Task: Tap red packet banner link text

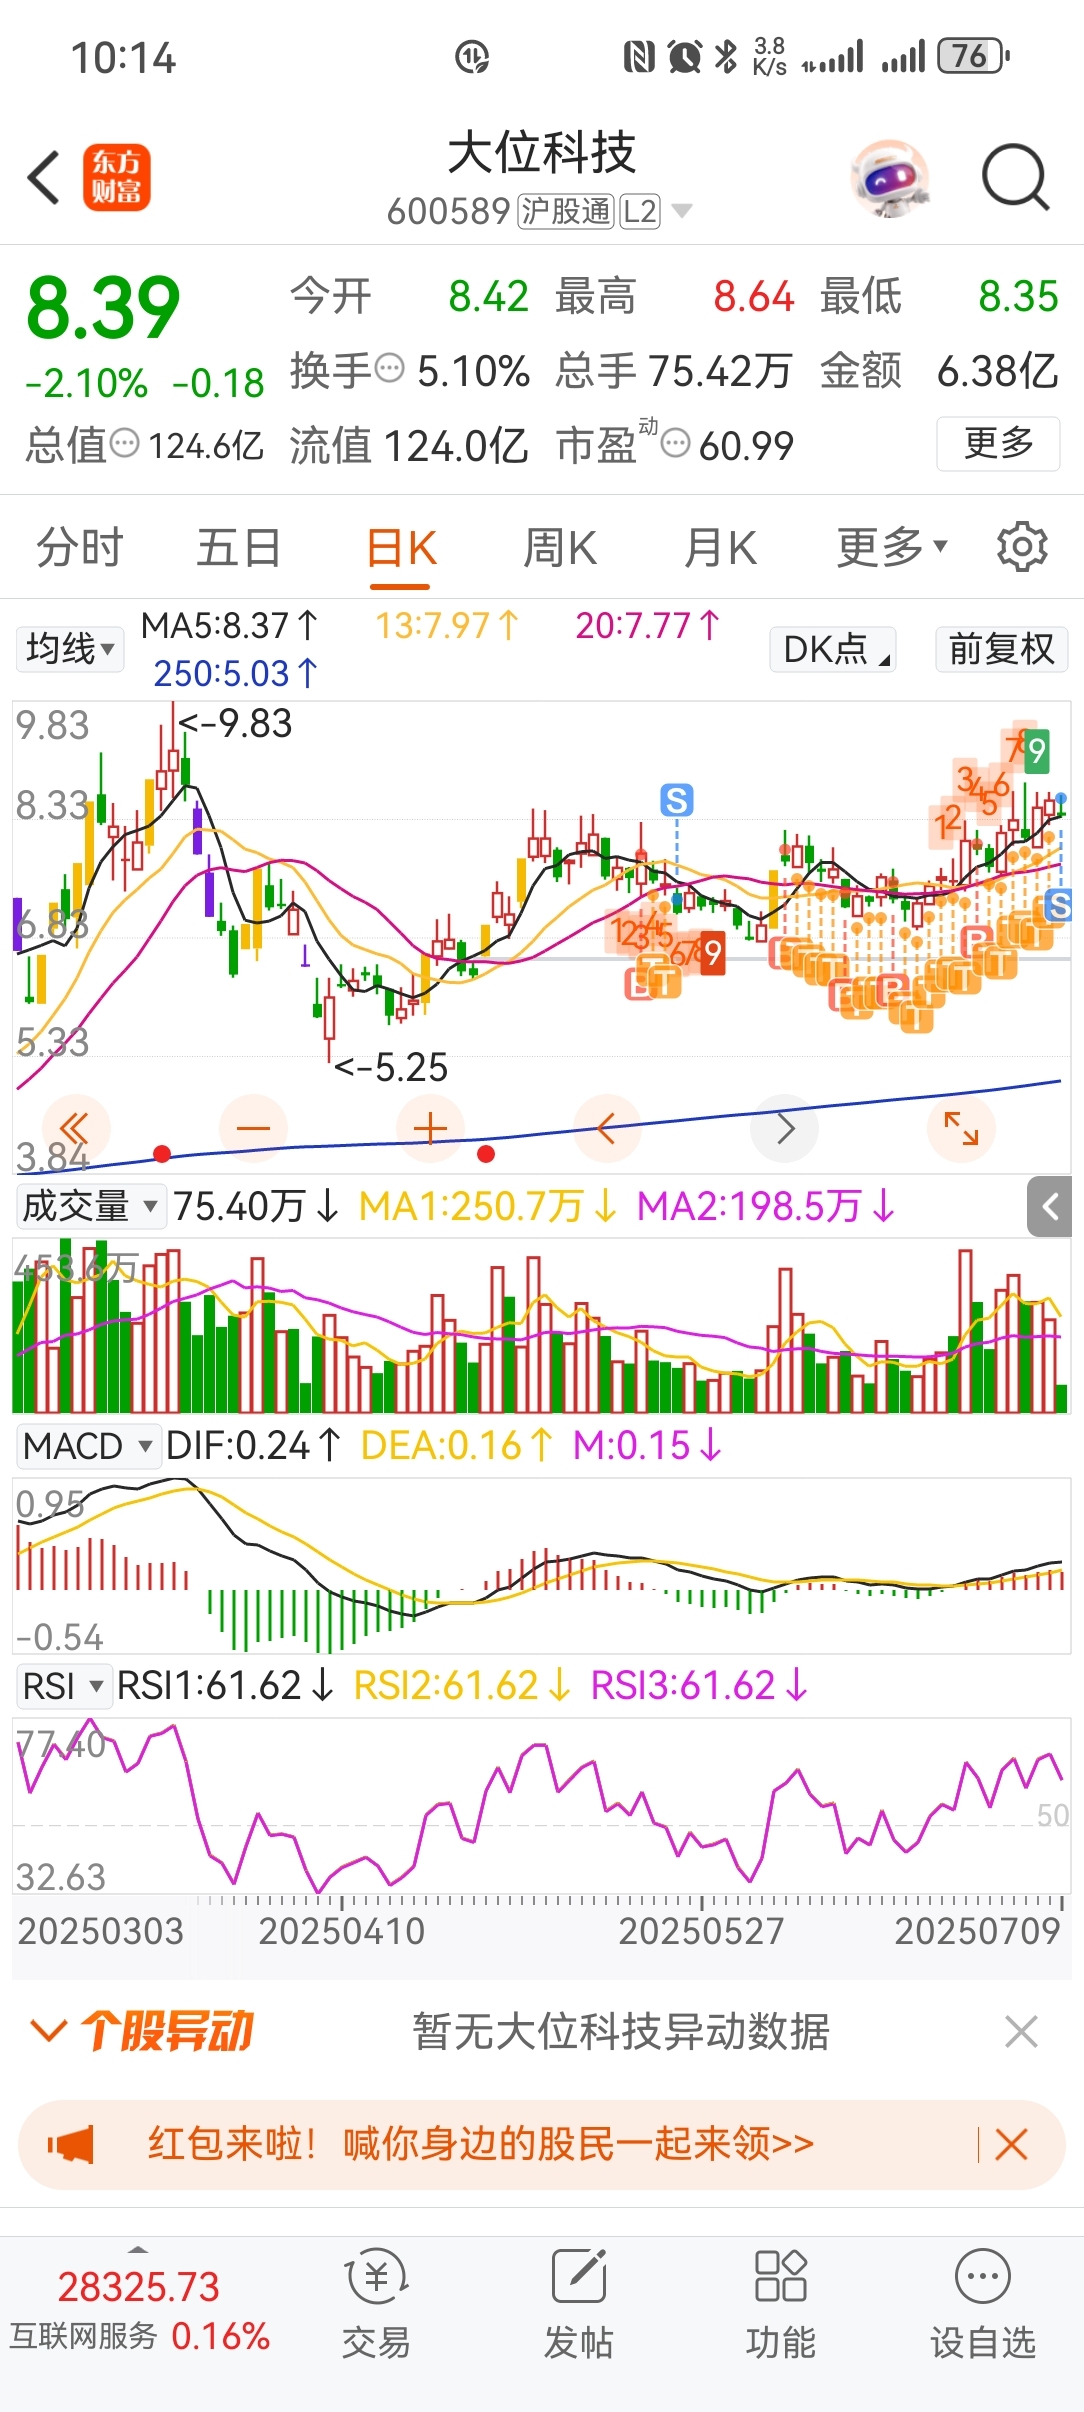Action: click(x=481, y=2144)
